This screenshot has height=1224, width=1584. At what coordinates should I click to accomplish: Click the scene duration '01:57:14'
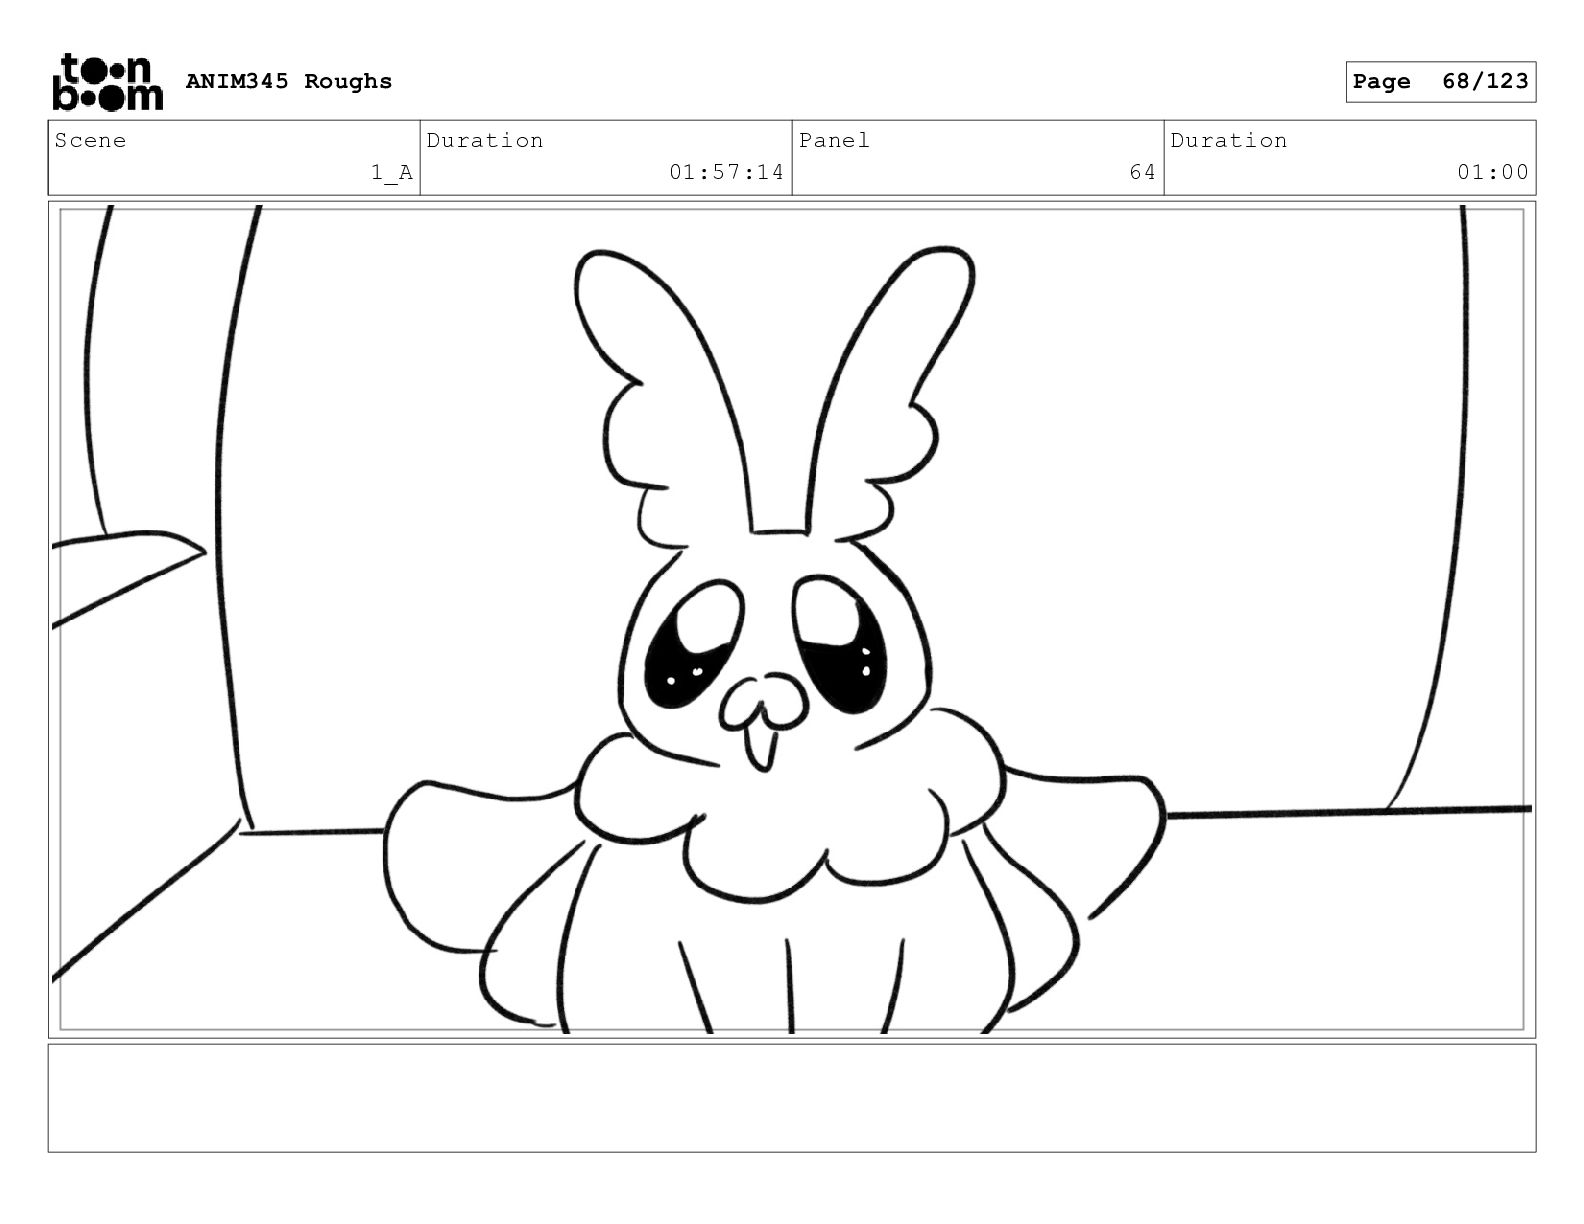pyautogui.click(x=726, y=173)
